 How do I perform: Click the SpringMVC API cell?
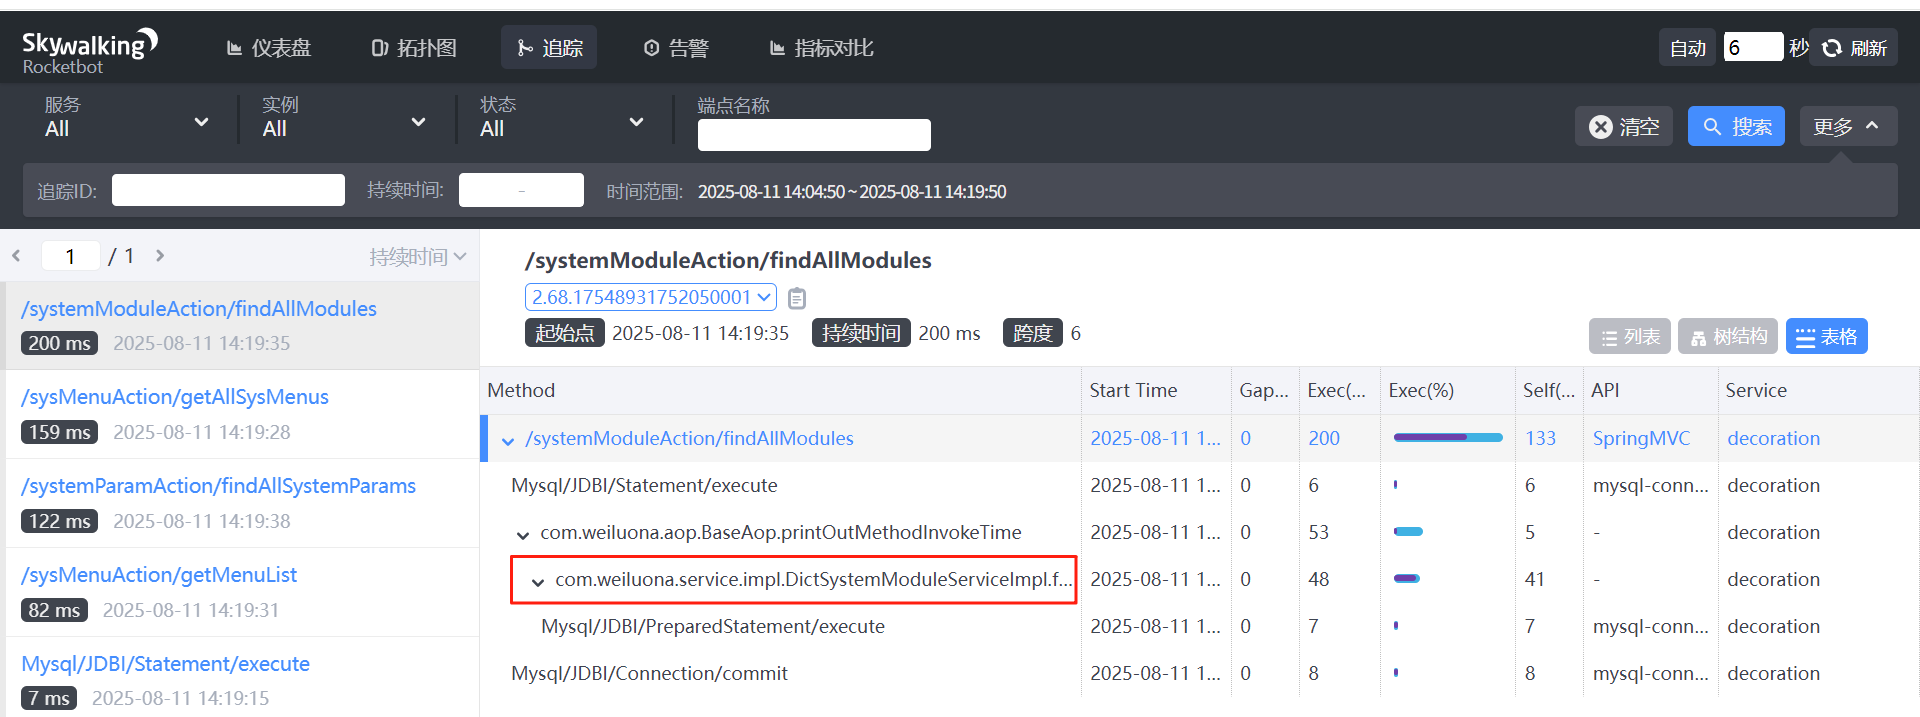(x=1641, y=438)
